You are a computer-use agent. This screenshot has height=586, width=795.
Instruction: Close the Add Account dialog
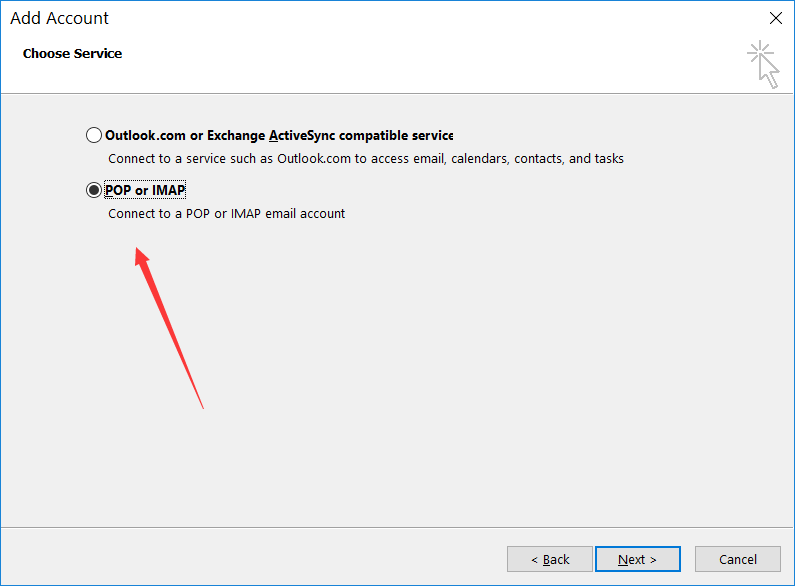[774, 18]
